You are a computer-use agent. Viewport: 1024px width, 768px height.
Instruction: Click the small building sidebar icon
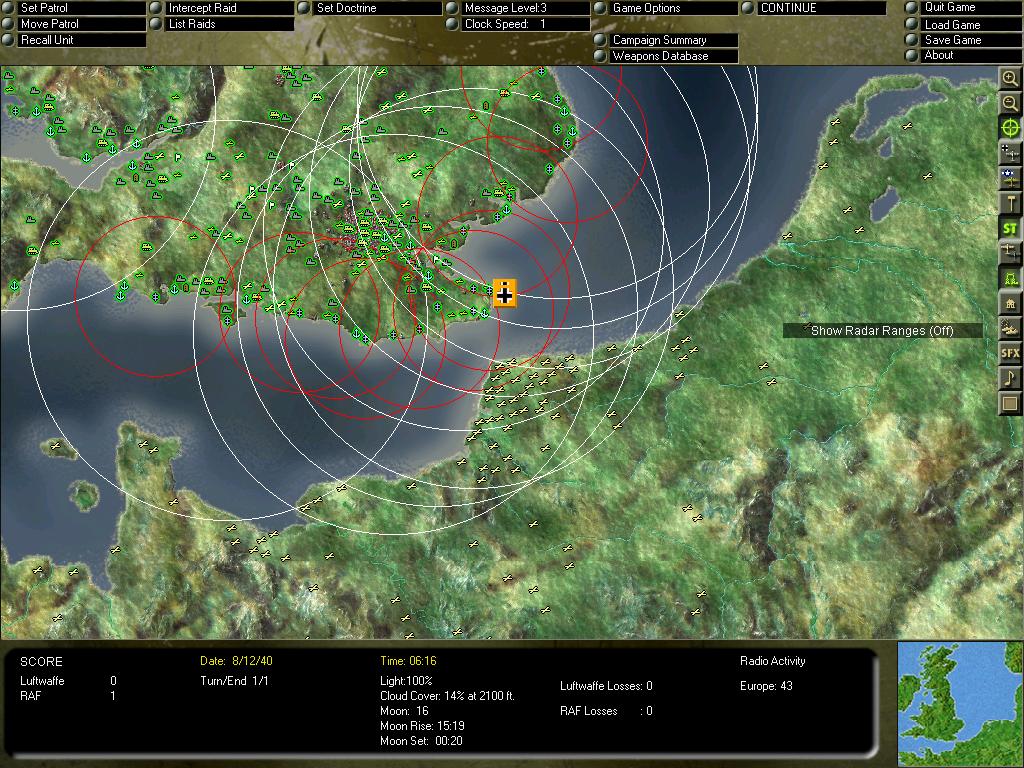1010,304
